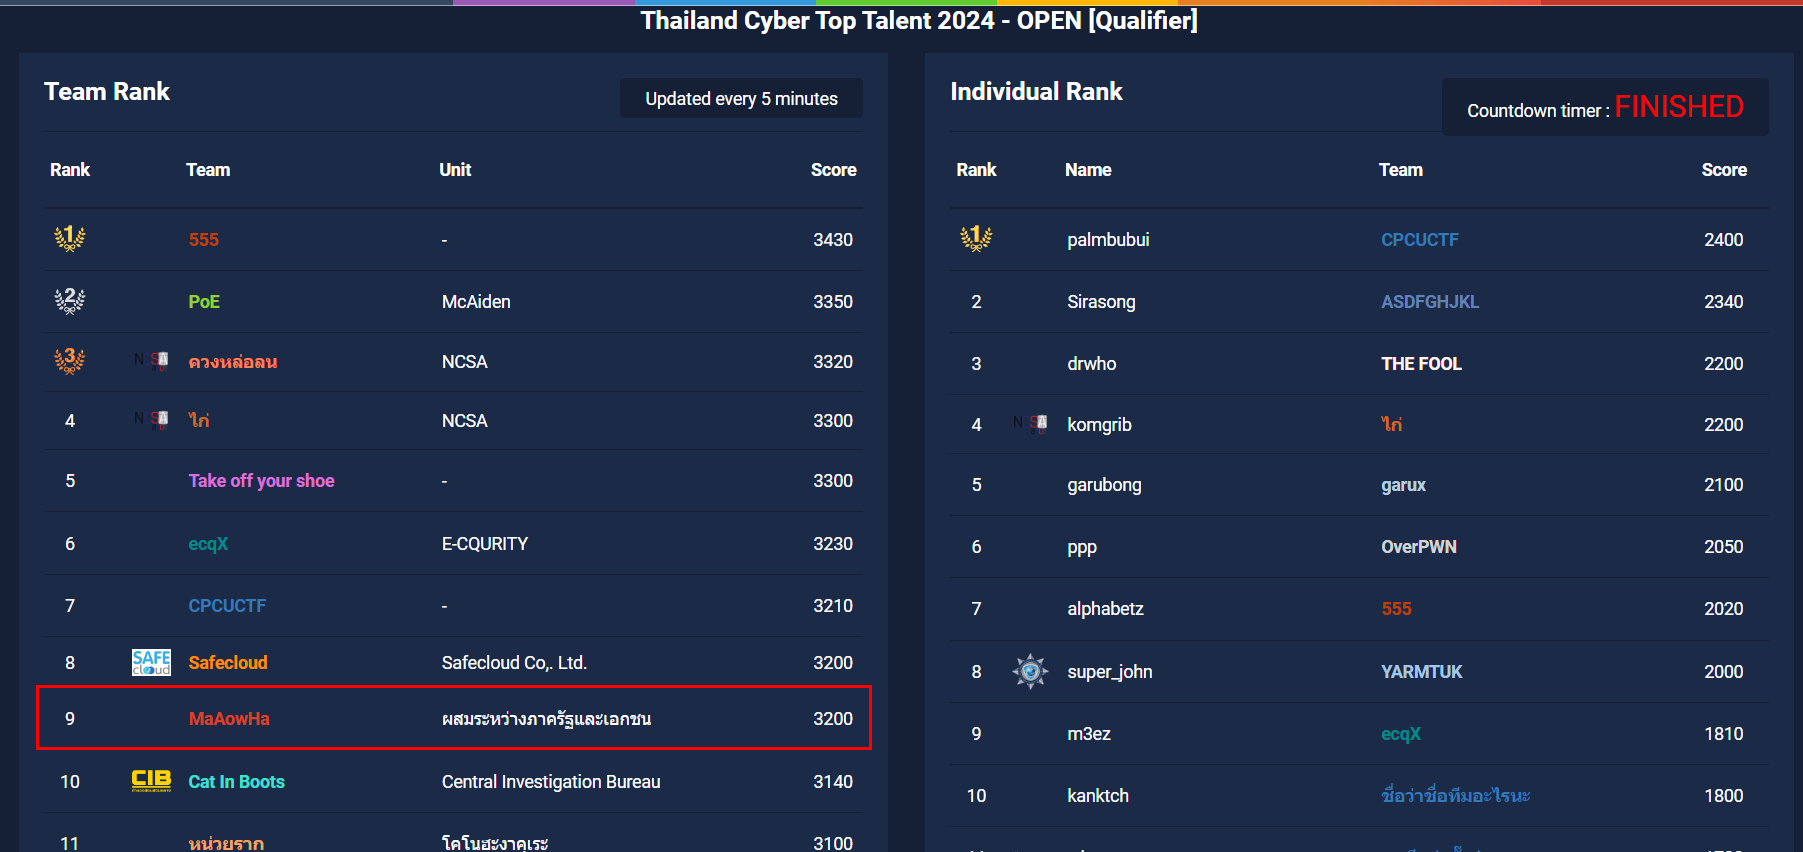Image resolution: width=1803 pixels, height=852 pixels.
Task: Click the bronze third-place medal in Team Rank
Action: [70, 360]
